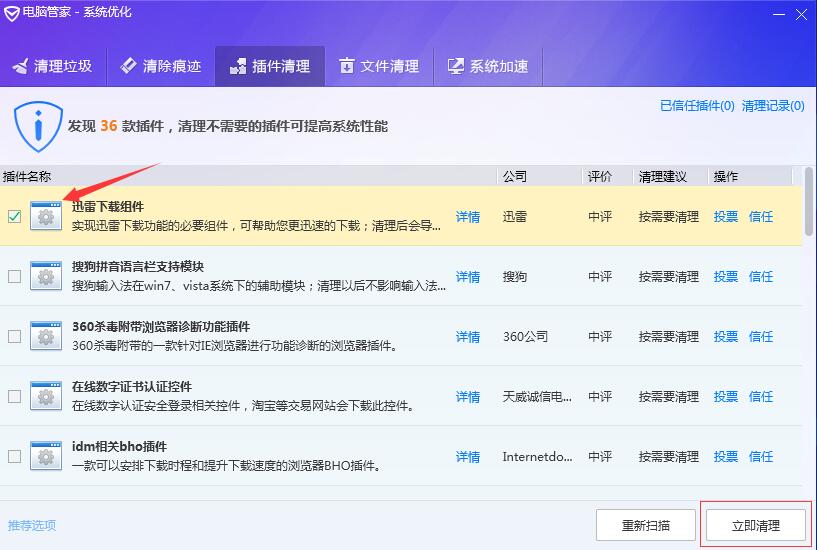Open the title bar dropdown menu arrow
This screenshot has width=817, height=550.
[x=777, y=12]
